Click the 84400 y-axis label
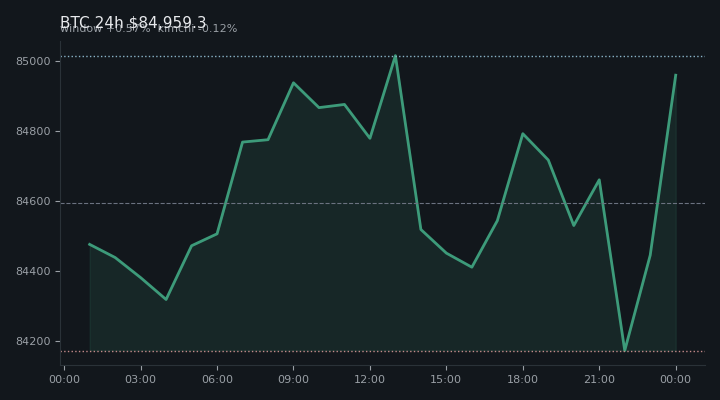Screen dimensions: 720x400 pos(31,272)
